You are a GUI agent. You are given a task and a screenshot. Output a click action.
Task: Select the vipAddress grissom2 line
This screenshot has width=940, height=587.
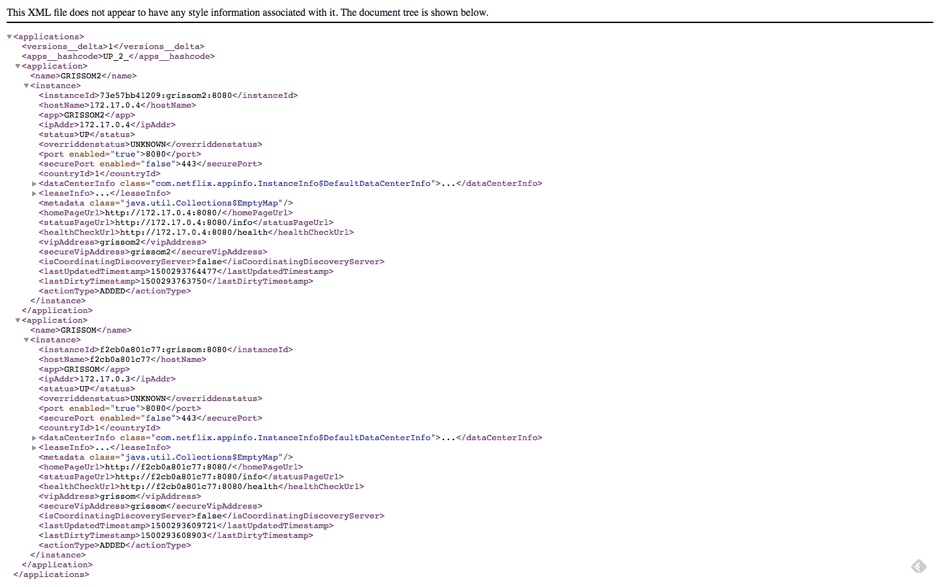click(x=122, y=242)
